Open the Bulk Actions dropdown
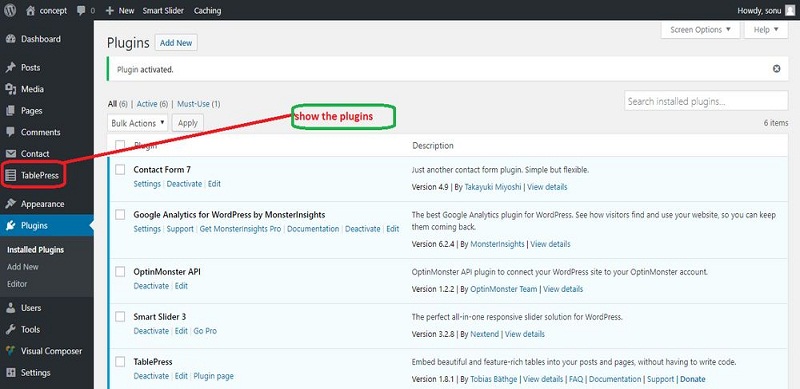The height and width of the screenshot is (389, 800). (138, 123)
